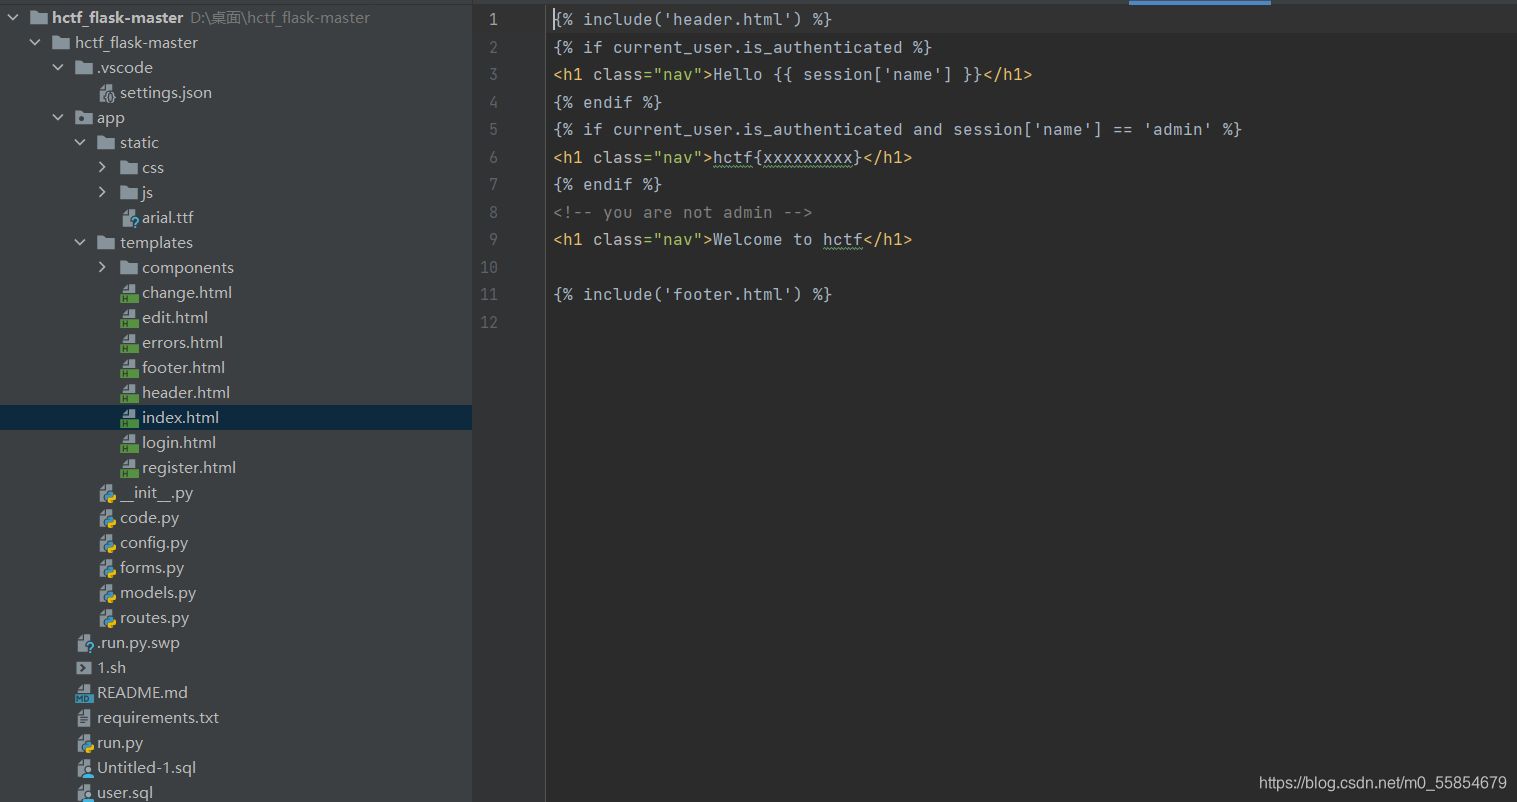Click the app folder icon
The image size is (1517, 802).
[84, 117]
